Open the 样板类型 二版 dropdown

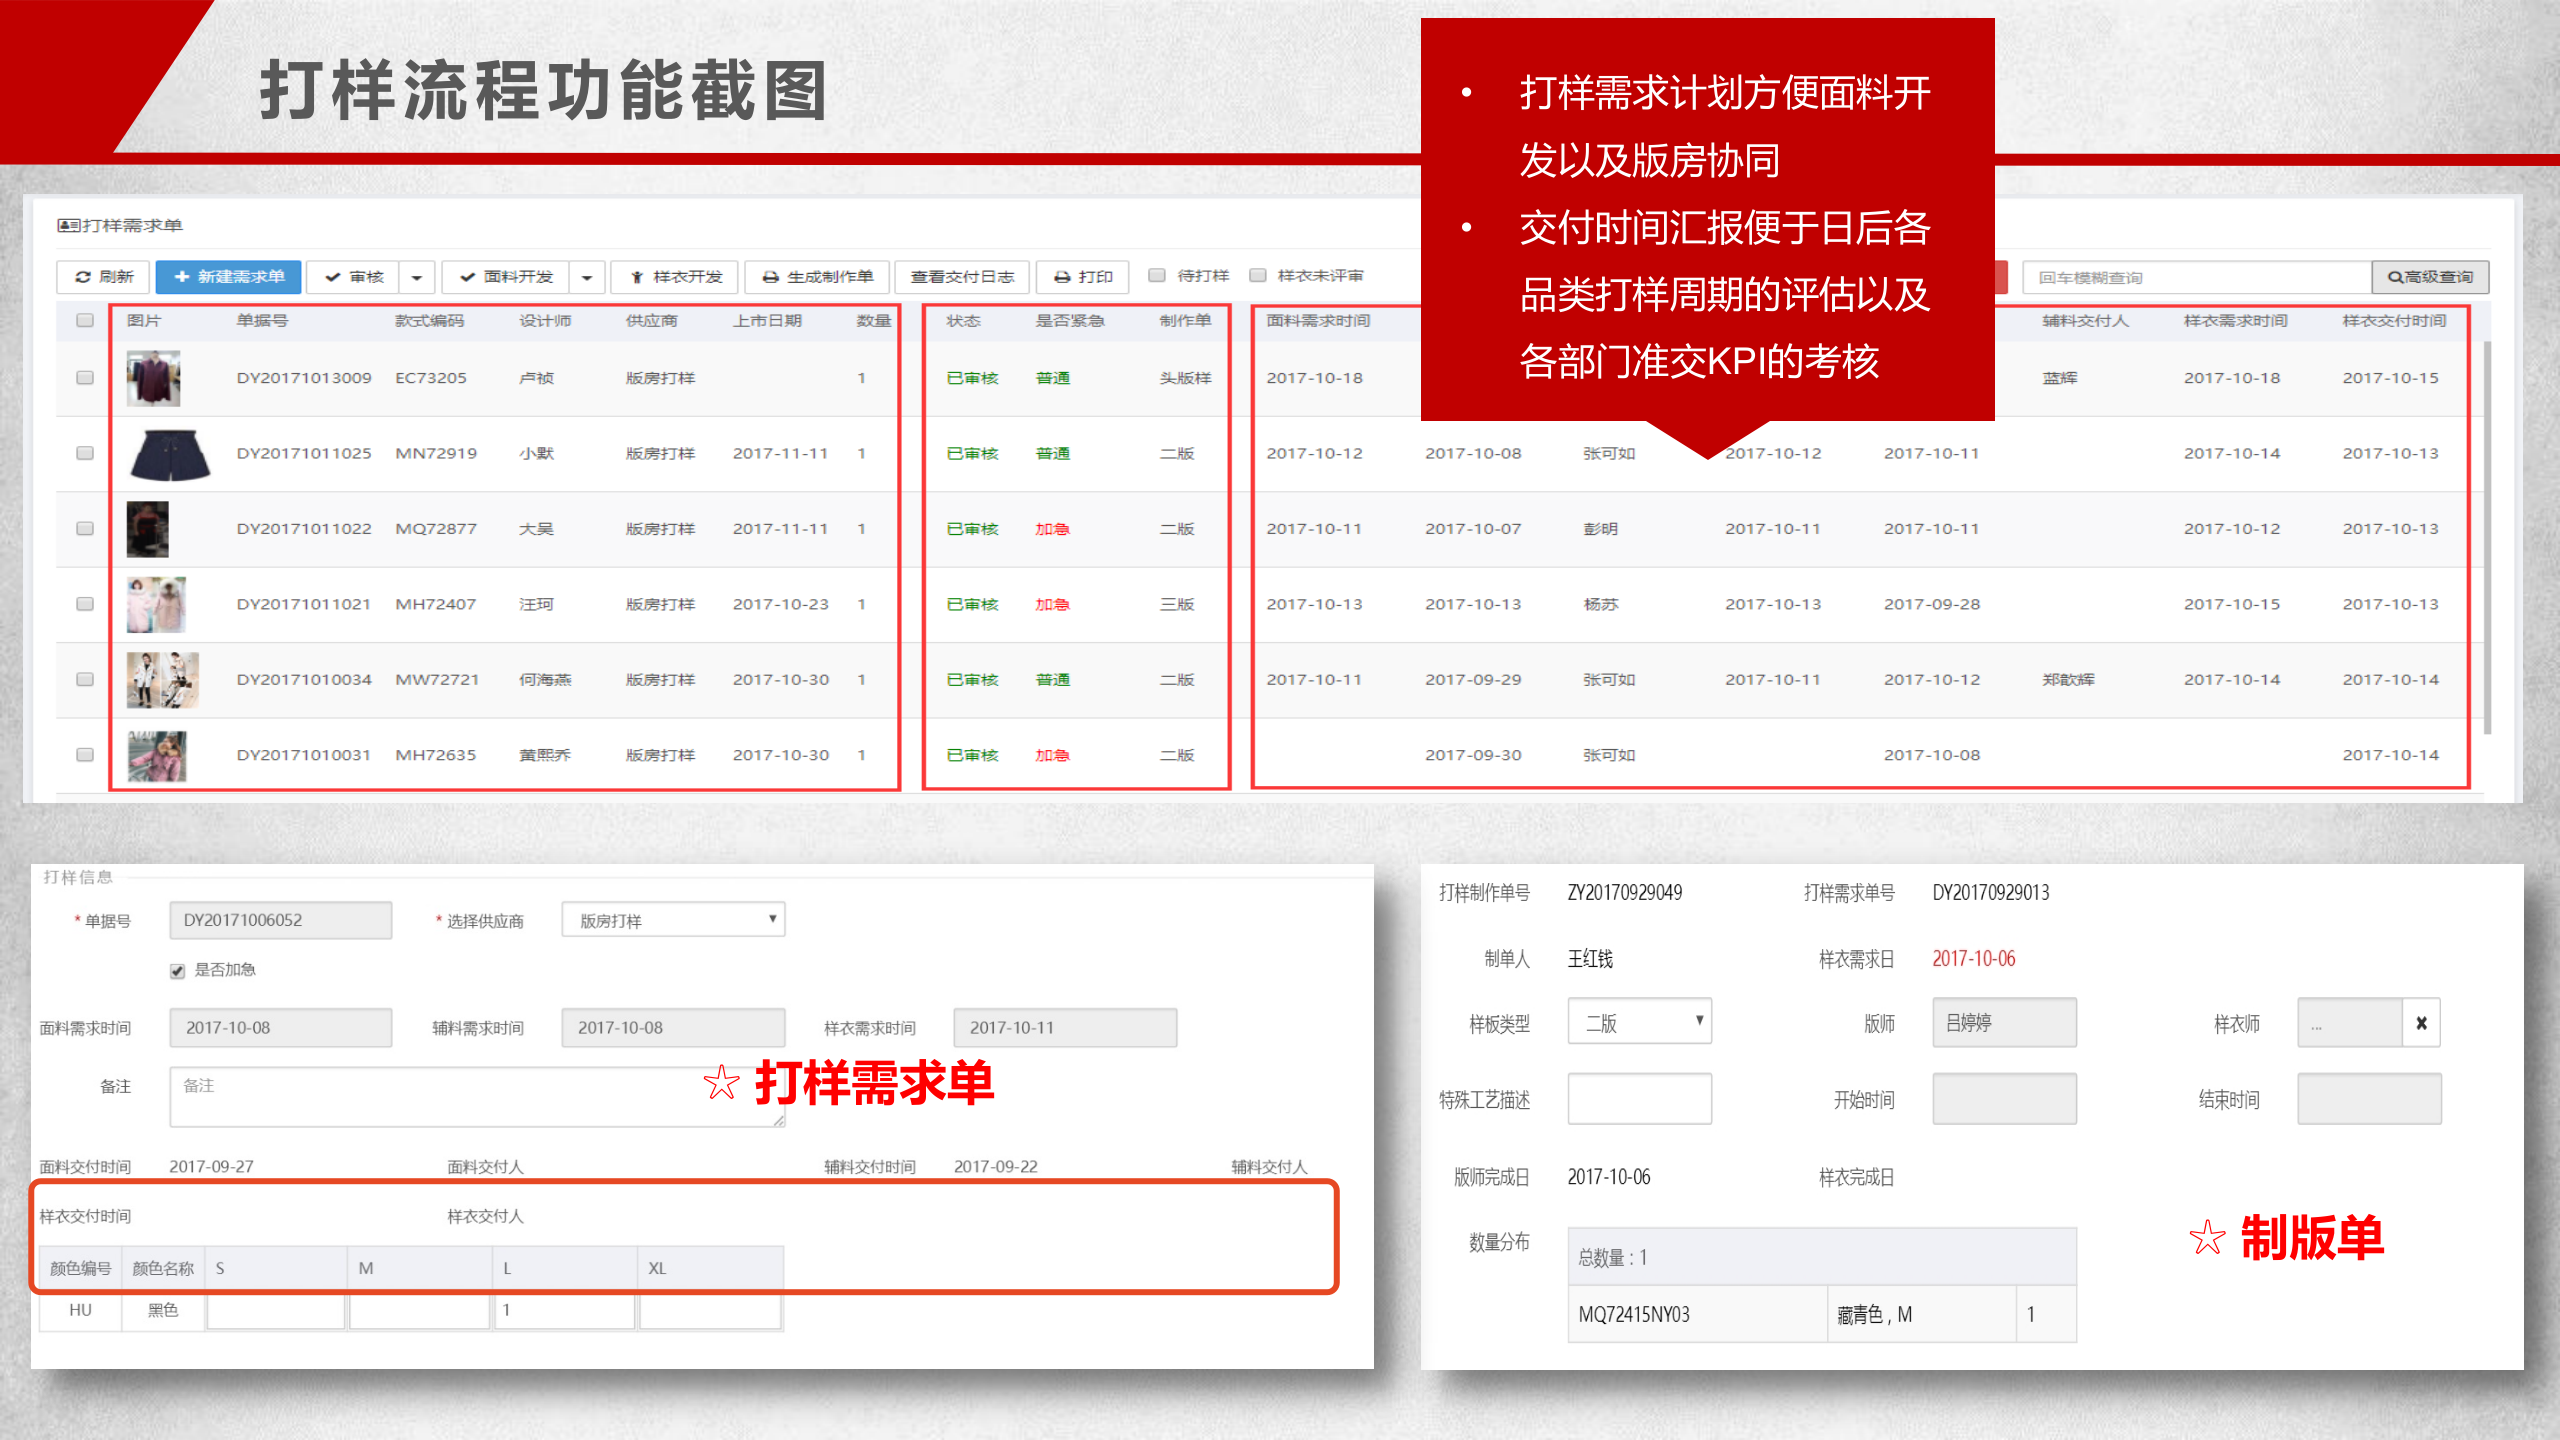click(x=1639, y=1021)
